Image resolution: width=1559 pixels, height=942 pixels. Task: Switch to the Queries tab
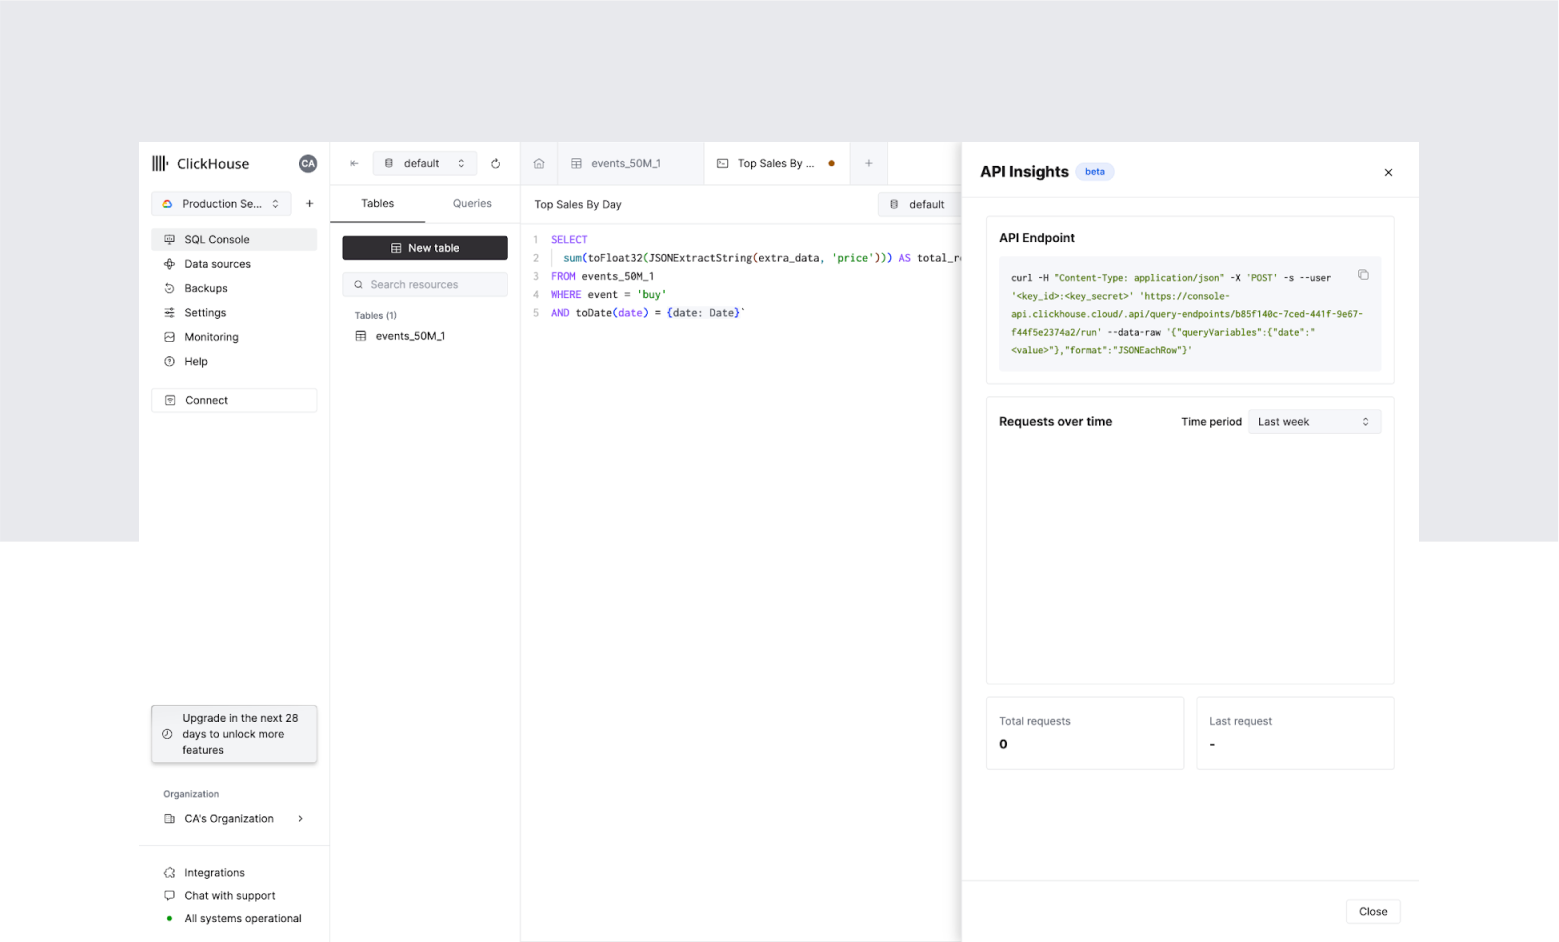tap(472, 204)
